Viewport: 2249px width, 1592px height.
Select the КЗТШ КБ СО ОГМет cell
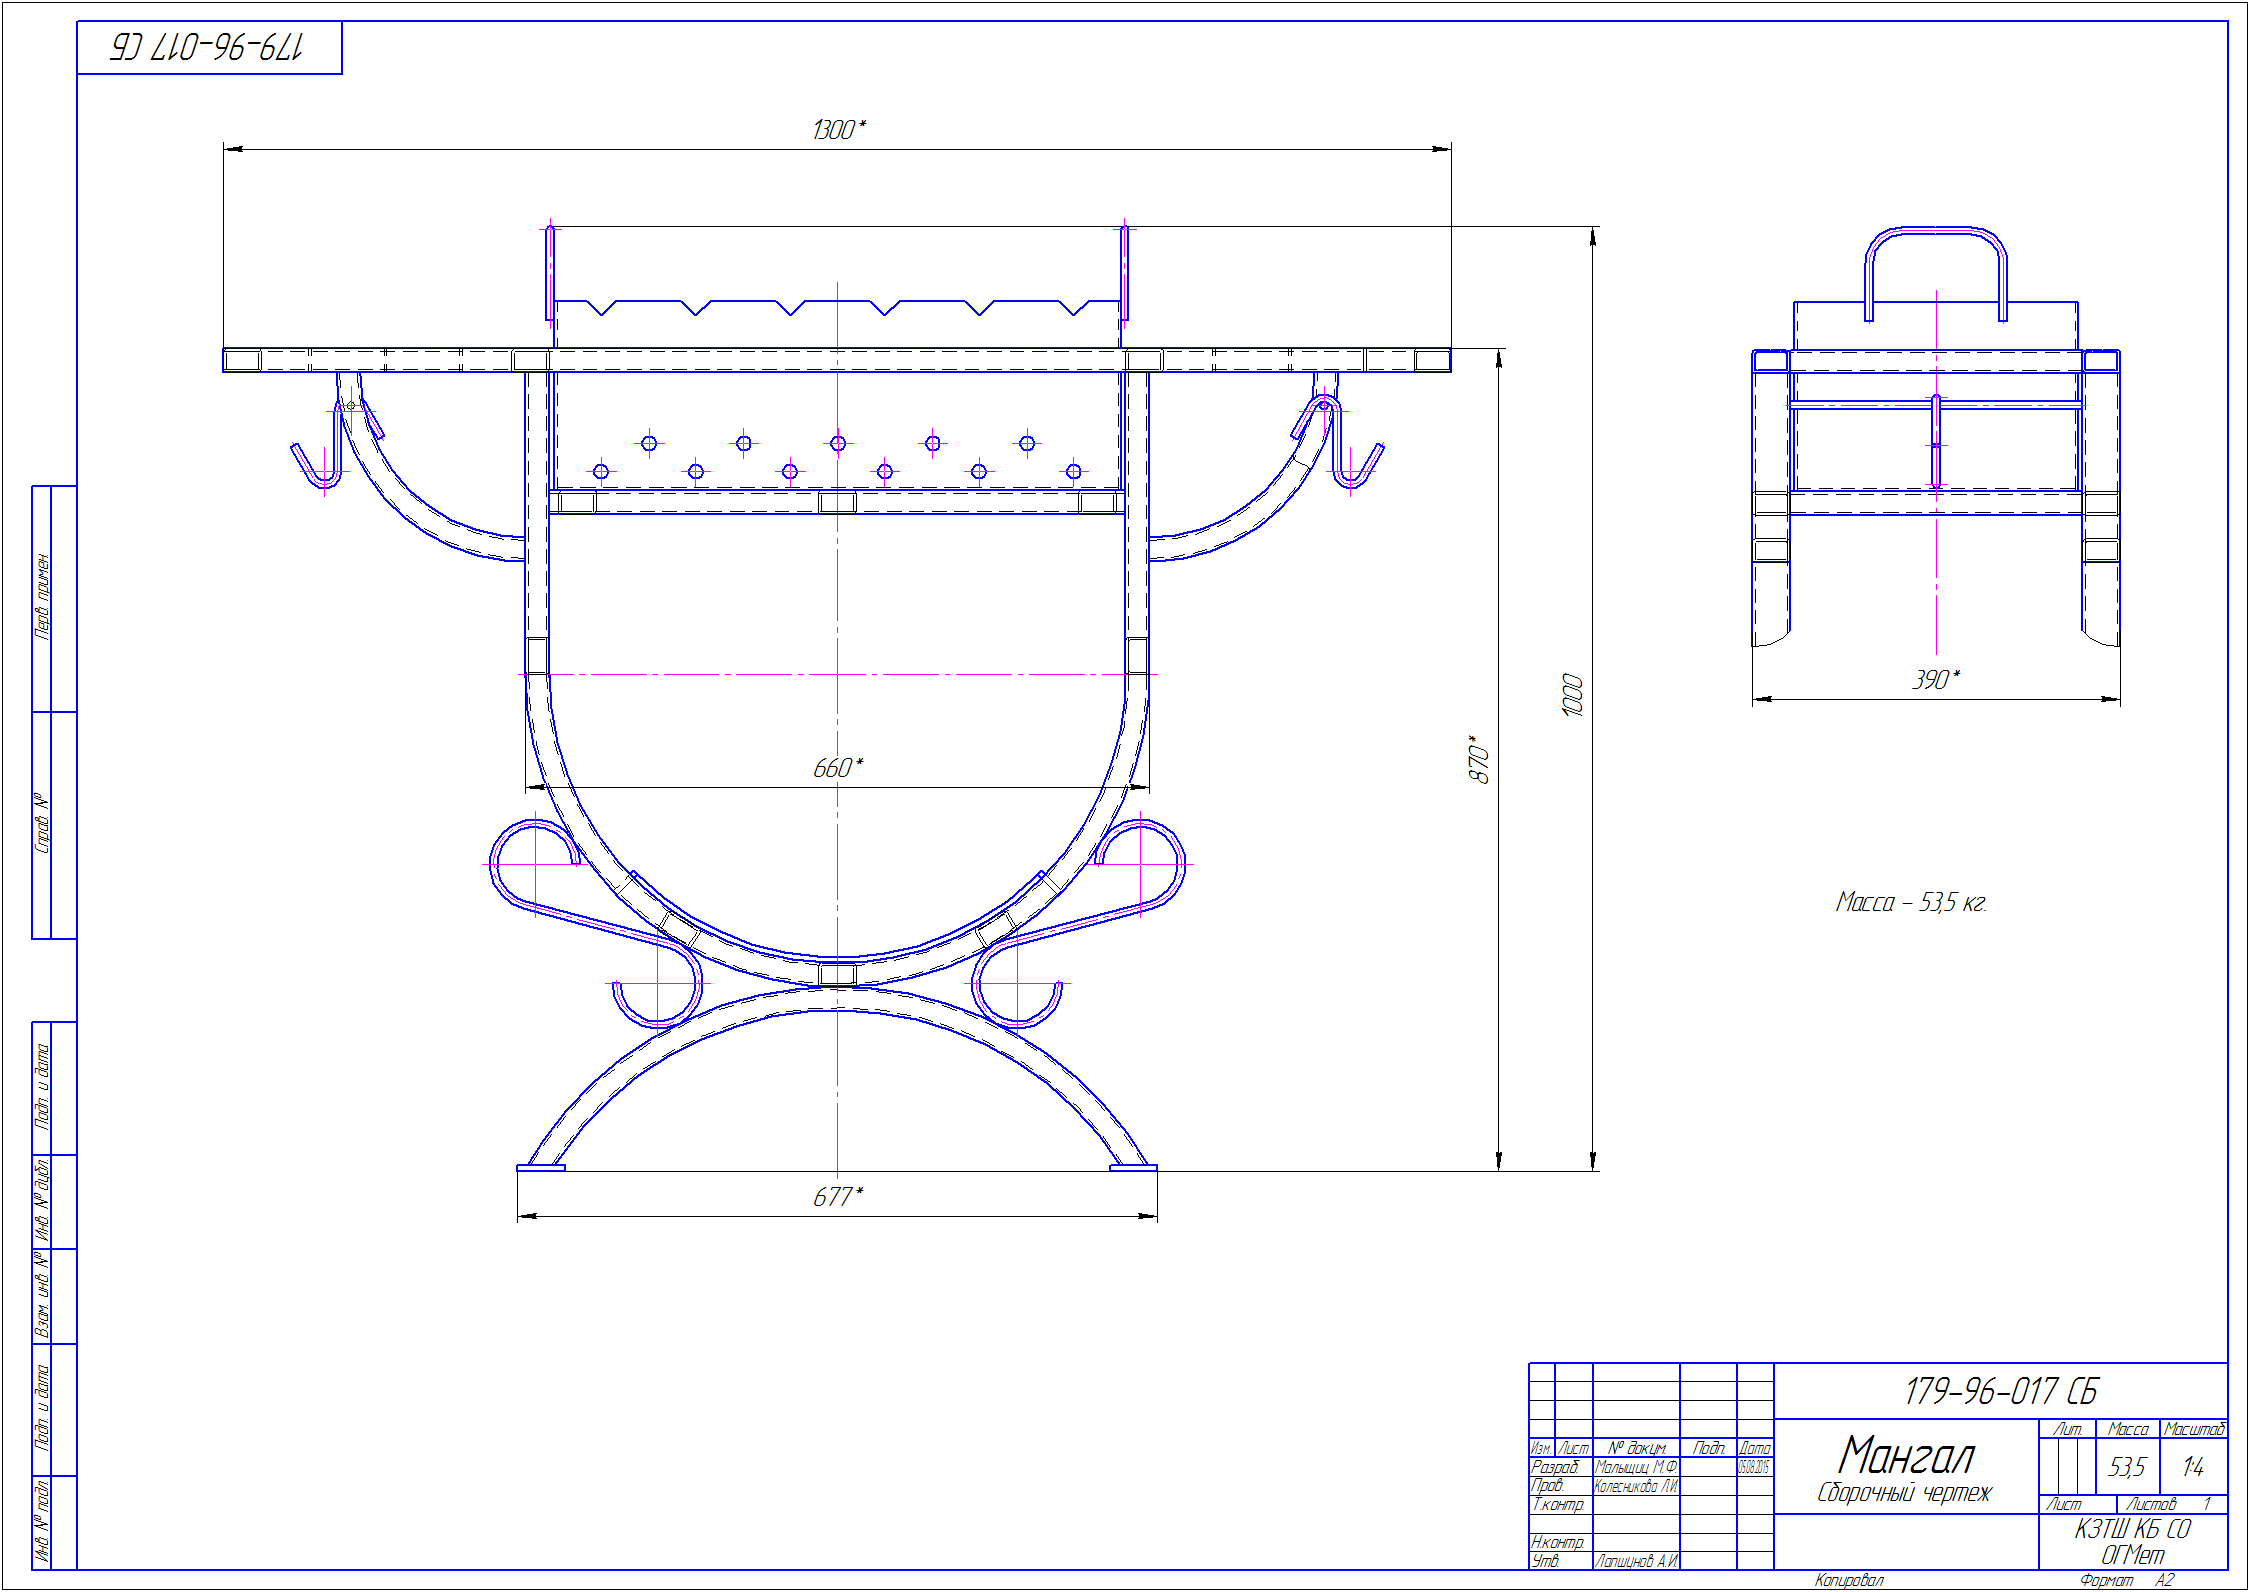click(x=2132, y=1542)
